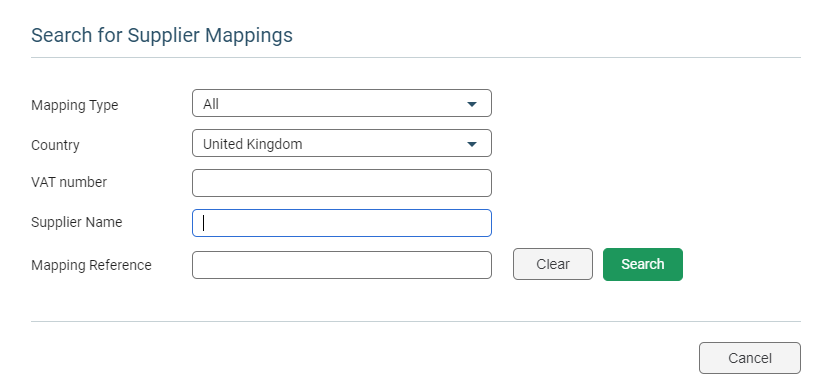The image size is (823, 388).
Task: Click the divider line above Cancel
Action: pyautogui.click(x=416, y=321)
